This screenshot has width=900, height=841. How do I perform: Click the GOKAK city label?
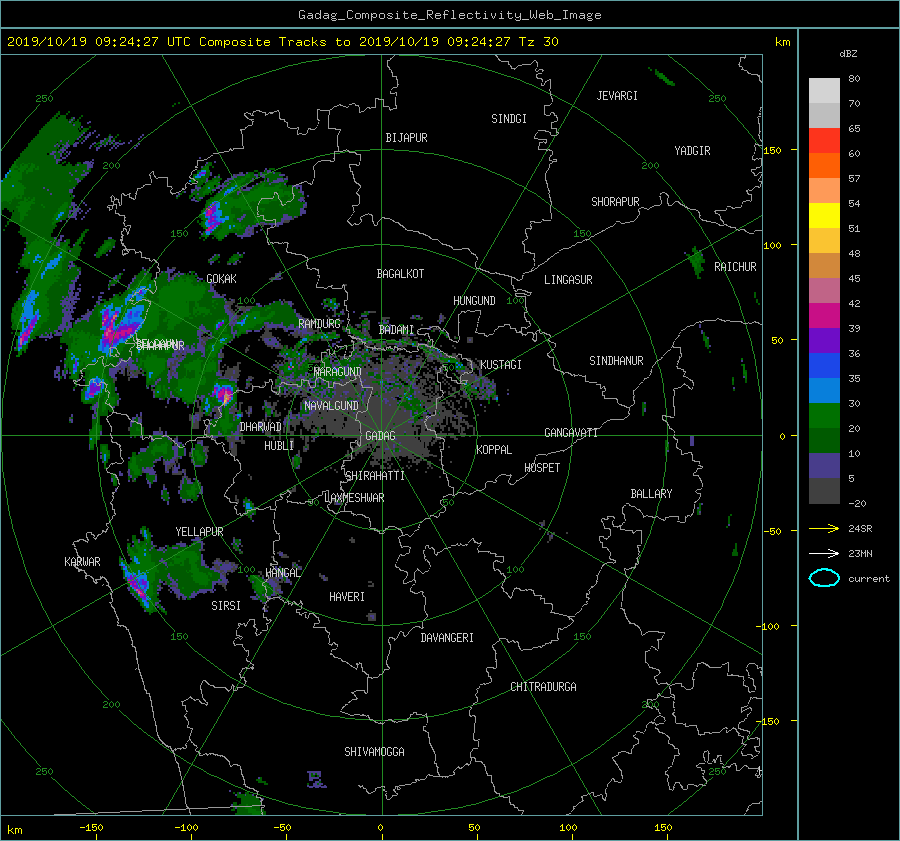click(221, 279)
